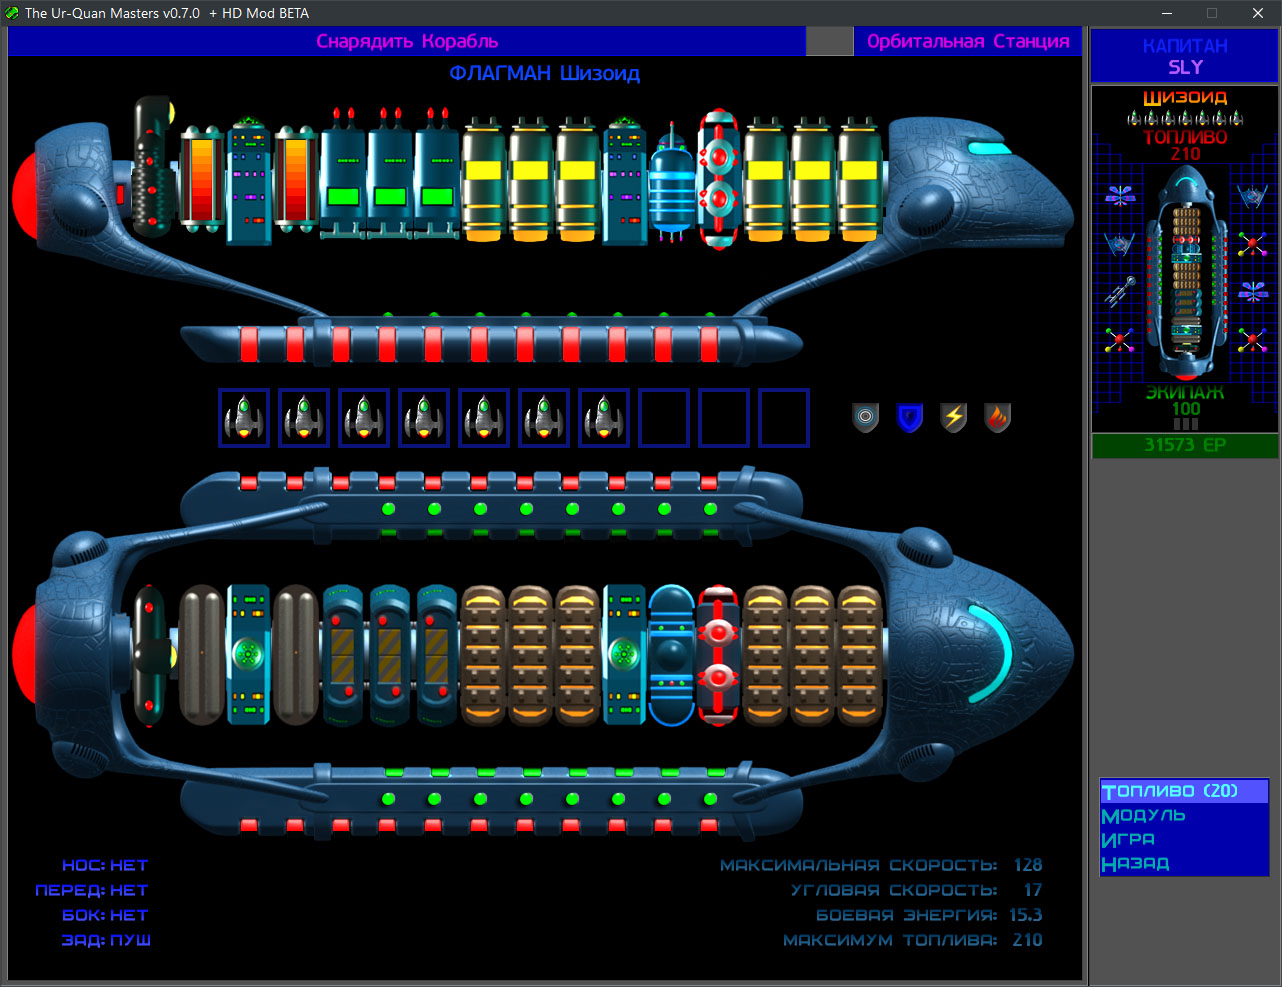
Task: Pick the first yellow-banded tank module in side view
Action: point(484,180)
